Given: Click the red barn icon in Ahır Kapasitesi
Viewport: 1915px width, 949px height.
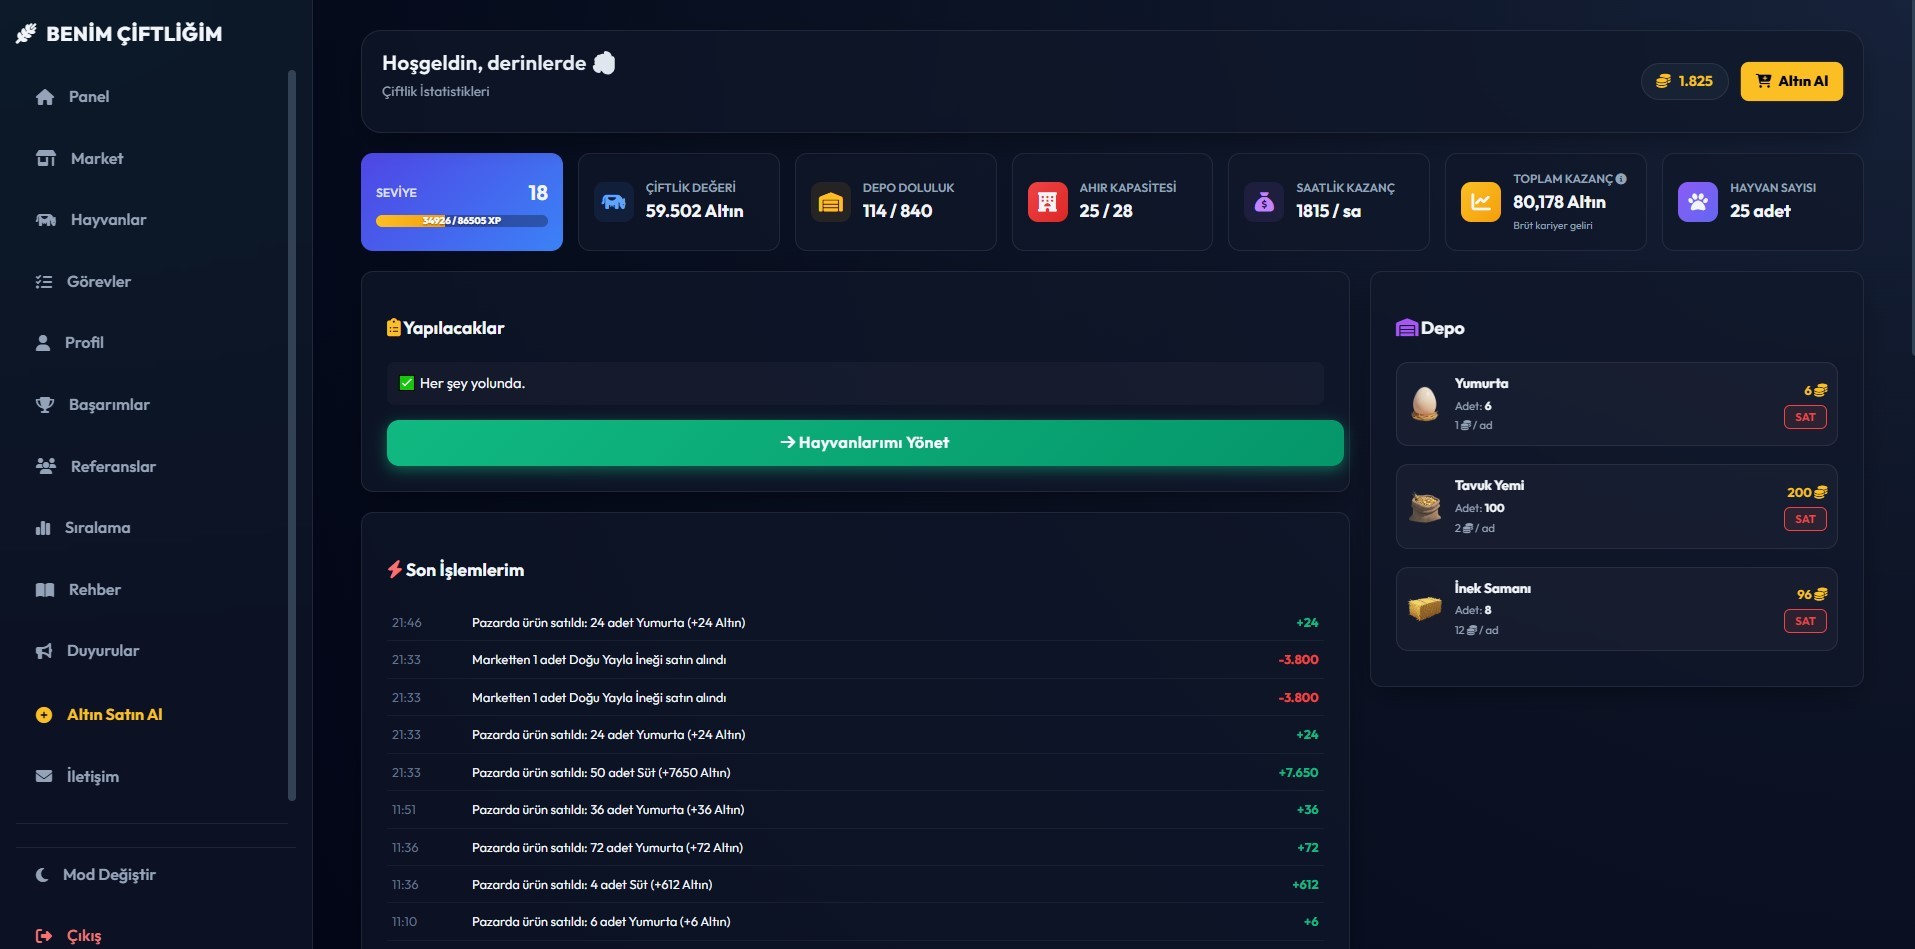Looking at the screenshot, I should click(1047, 202).
